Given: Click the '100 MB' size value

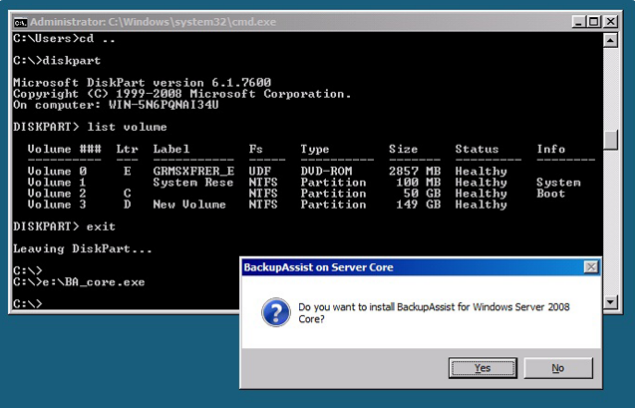Looking at the screenshot, I should pos(418,182).
